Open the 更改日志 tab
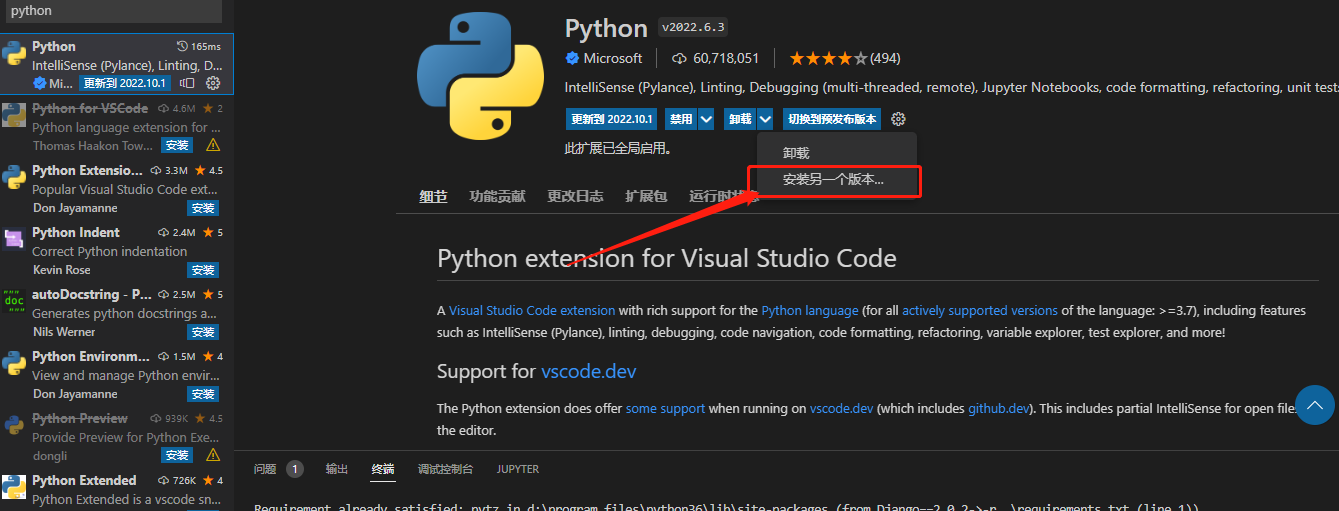Image resolution: width=1339 pixels, height=511 pixels. (x=575, y=196)
